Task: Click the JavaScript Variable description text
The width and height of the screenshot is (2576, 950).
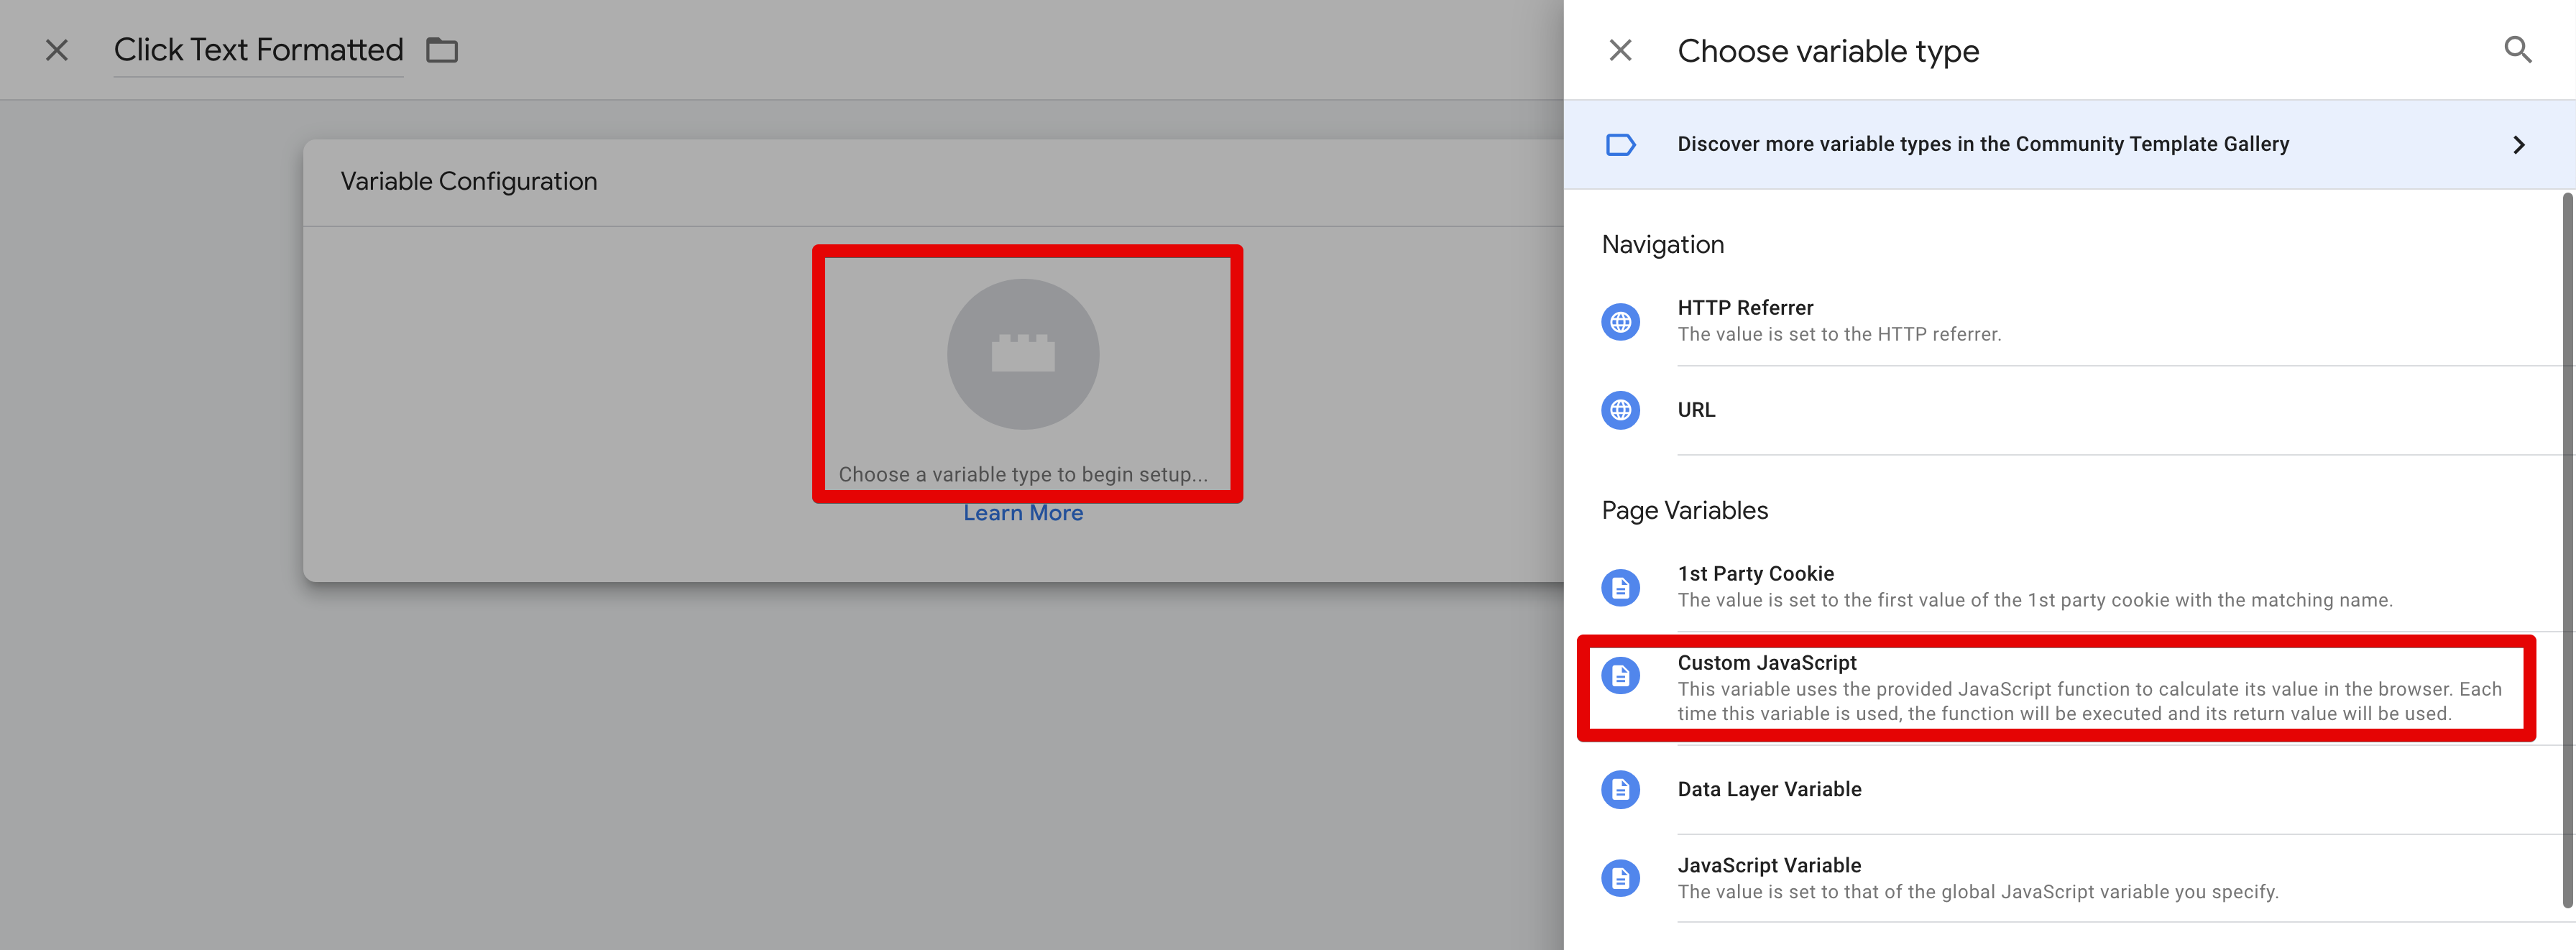Action: (1978, 892)
